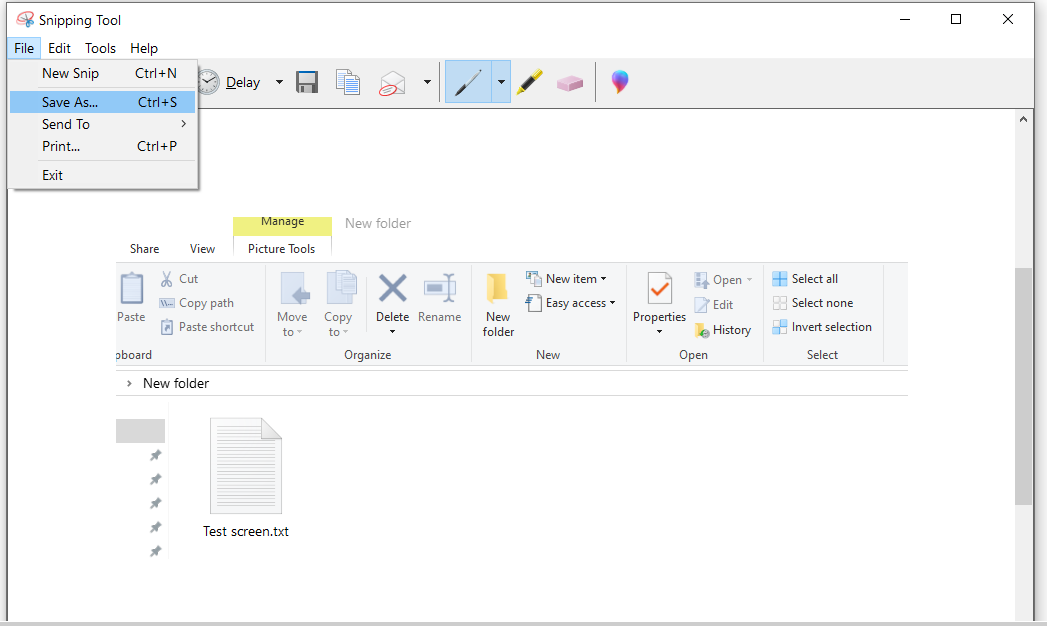
Task: Select the Highlighter tool
Action: (529, 83)
